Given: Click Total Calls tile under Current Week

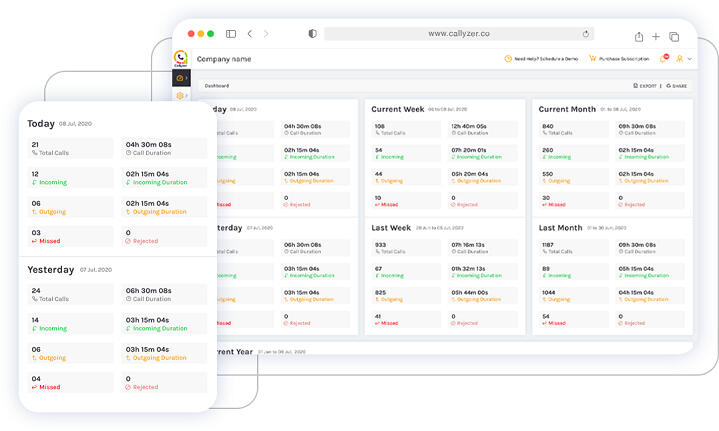Looking at the screenshot, I should tap(405, 129).
